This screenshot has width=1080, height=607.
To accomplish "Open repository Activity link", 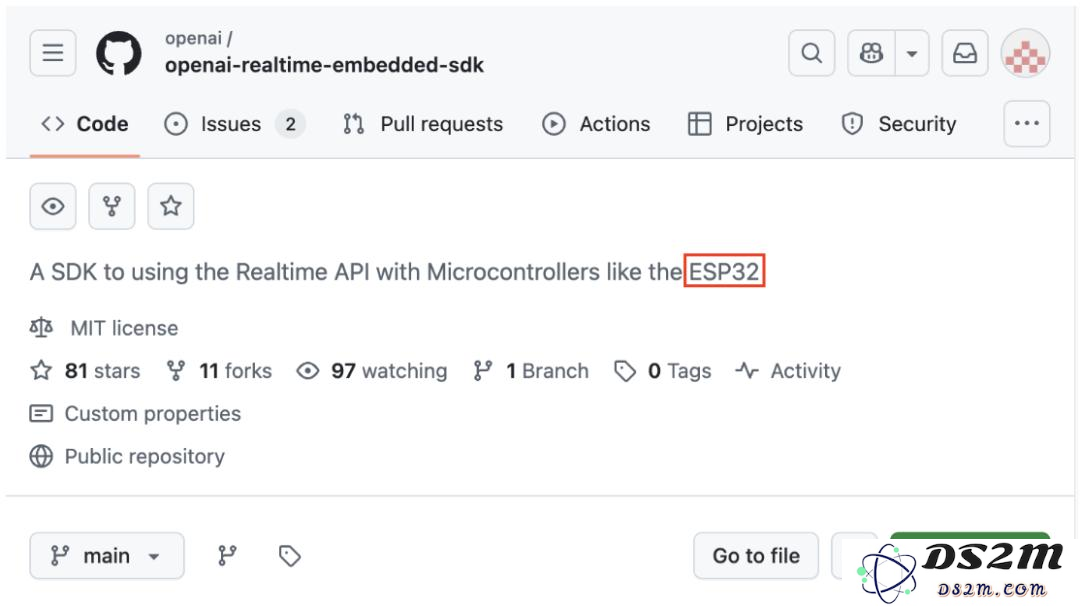I will point(788,371).
